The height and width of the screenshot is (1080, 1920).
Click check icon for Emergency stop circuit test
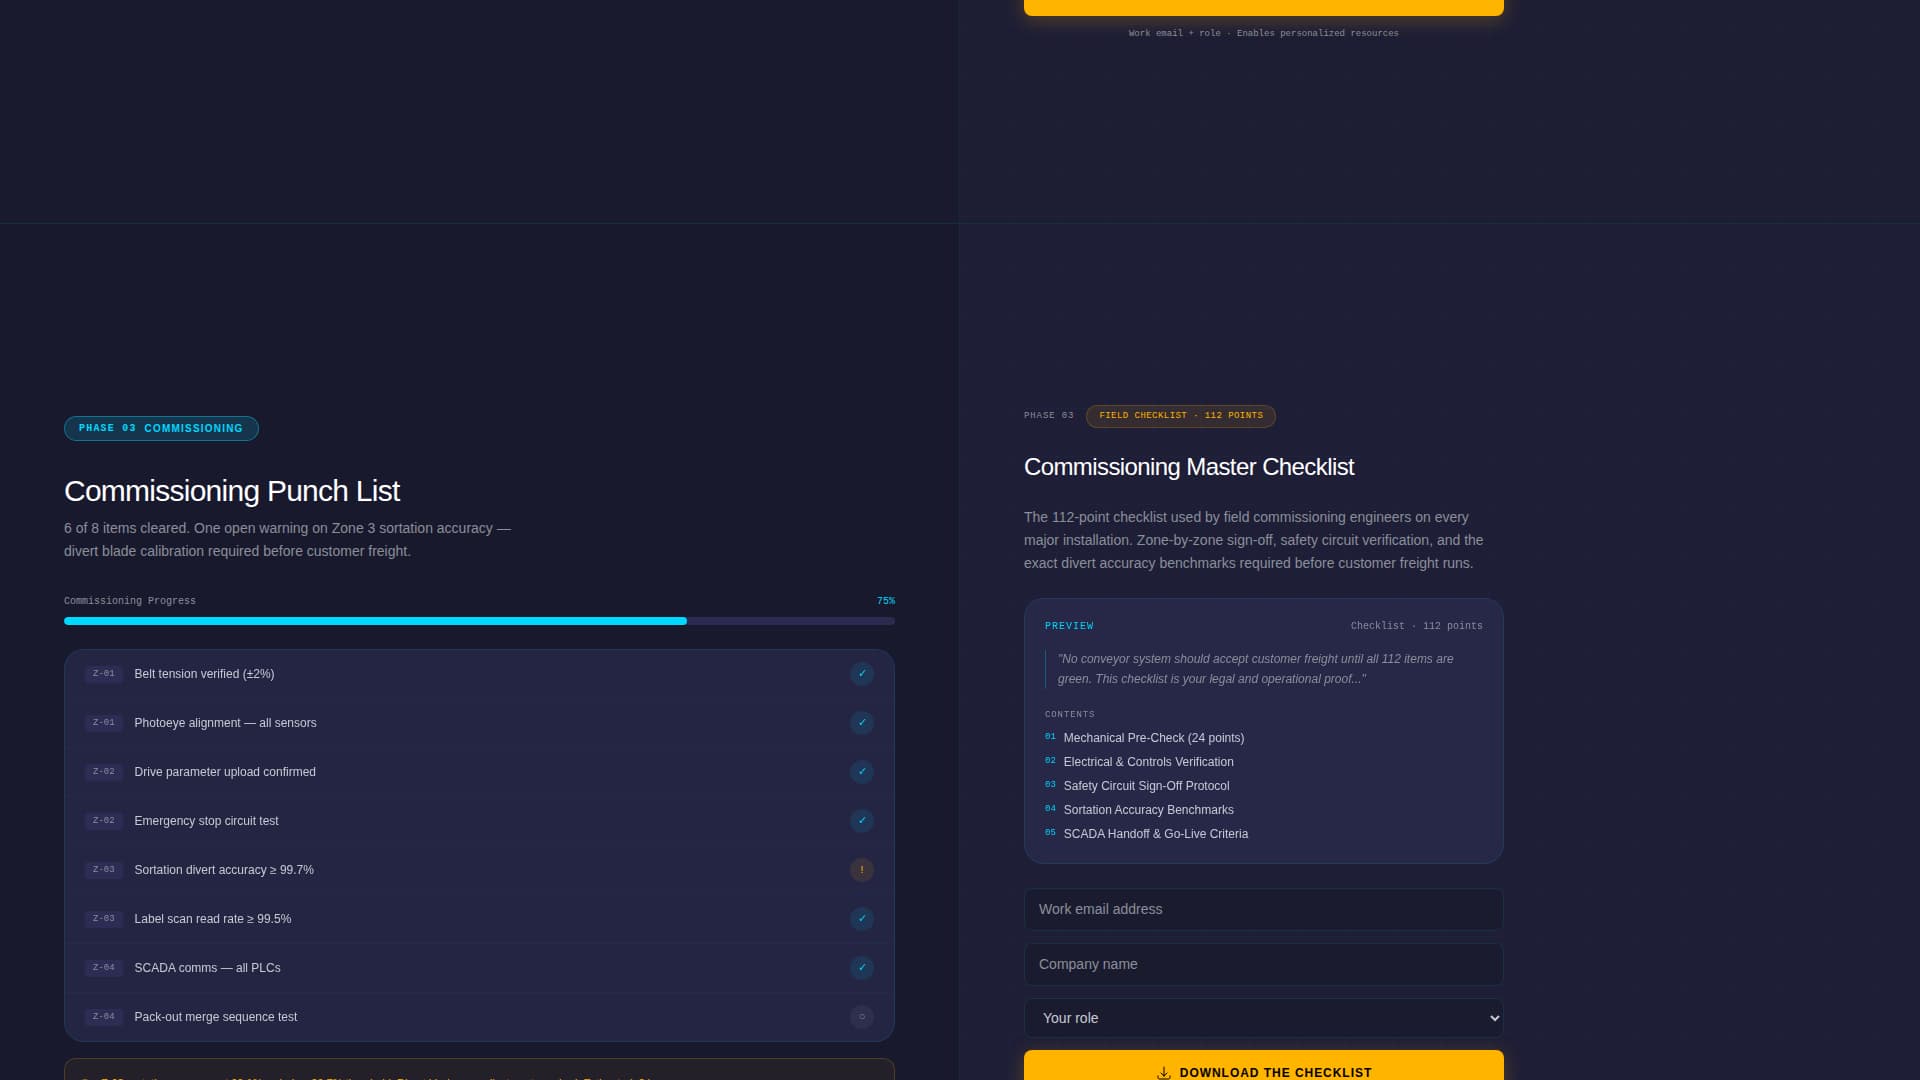pos(862,821)
